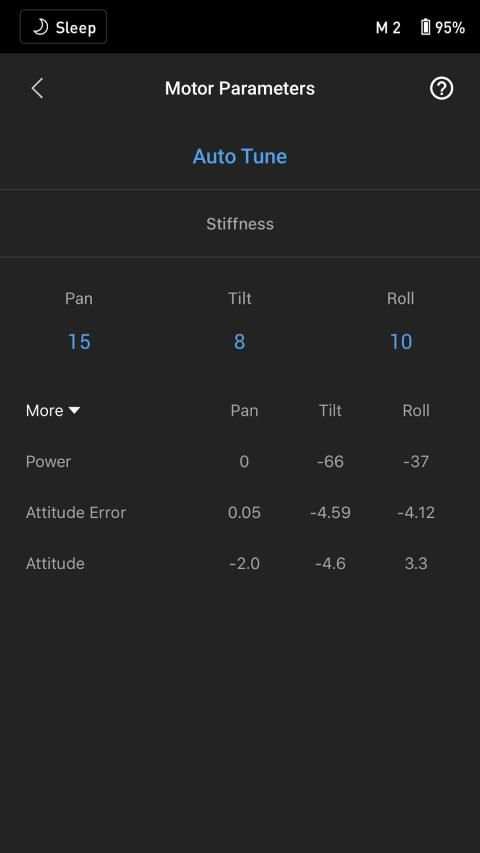The height and width of the screenshot is (853, 480).
Task: Start Auto Tune calibration
Action: 239,156
